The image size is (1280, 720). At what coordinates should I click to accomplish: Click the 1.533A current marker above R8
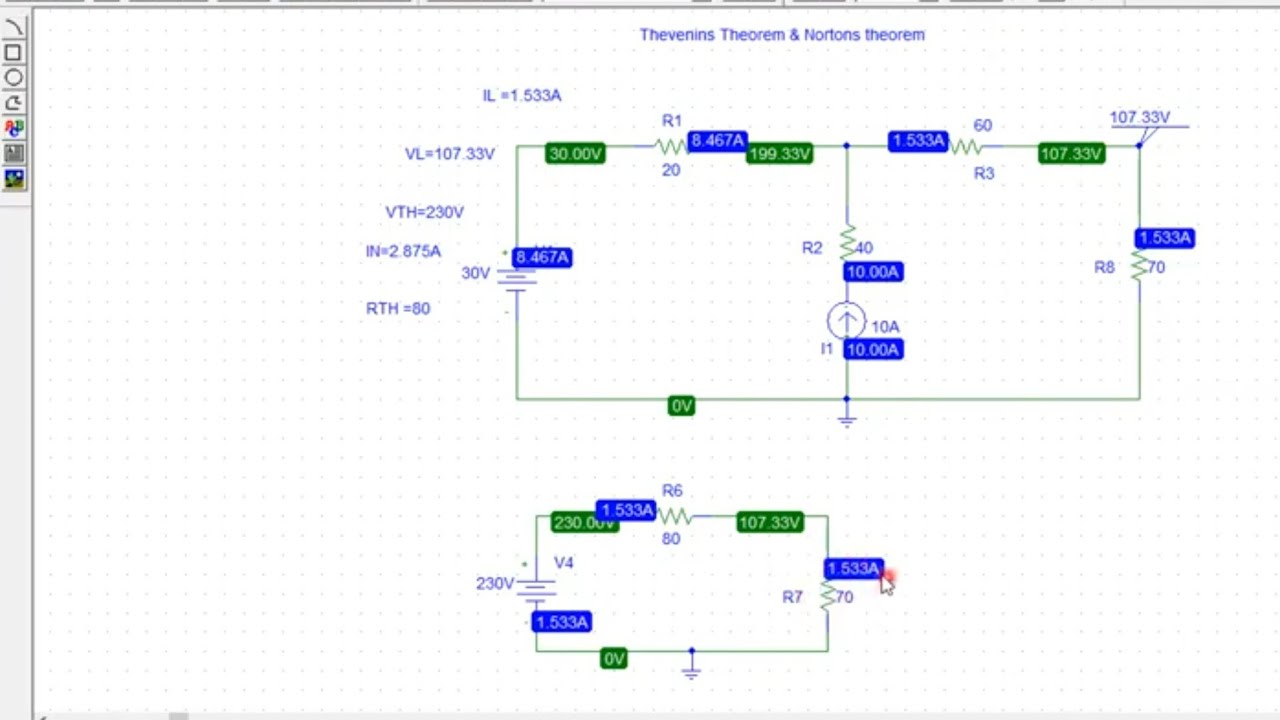(x=1165, y=237)
